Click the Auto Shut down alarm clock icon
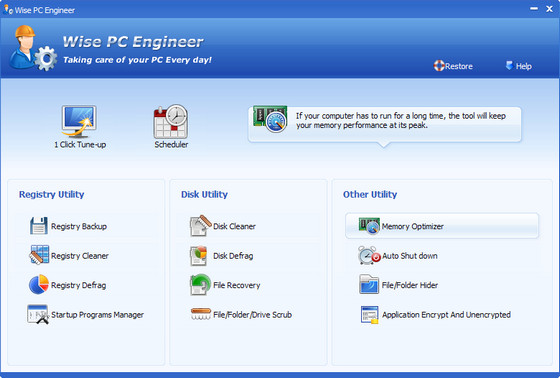Viewport: 560px width, 378px height. [x=369, y=255]
